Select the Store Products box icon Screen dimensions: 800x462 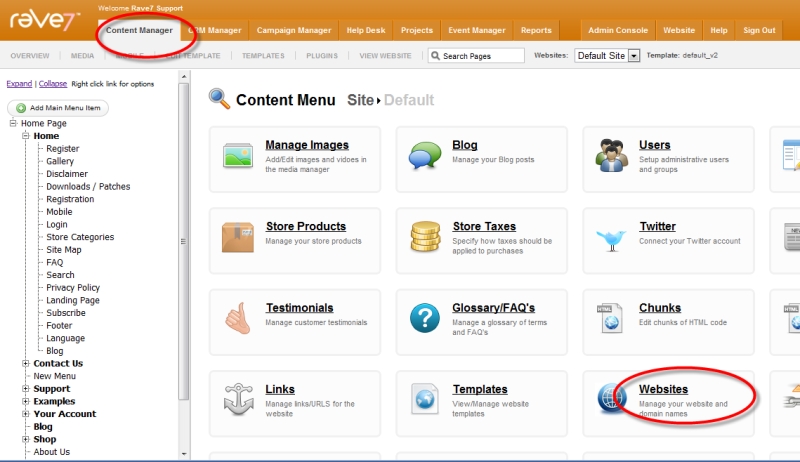coord(238,237)
